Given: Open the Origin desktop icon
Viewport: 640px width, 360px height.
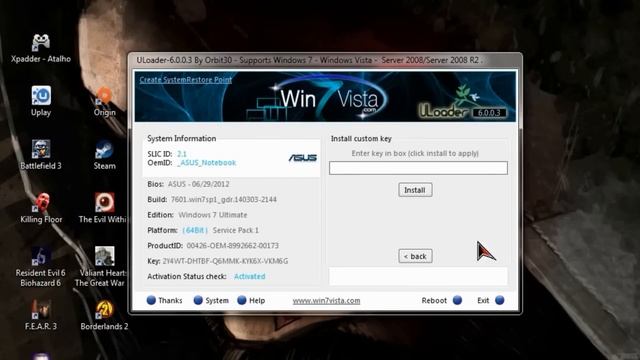Looking at the screenshot, I should click(104, 102).
